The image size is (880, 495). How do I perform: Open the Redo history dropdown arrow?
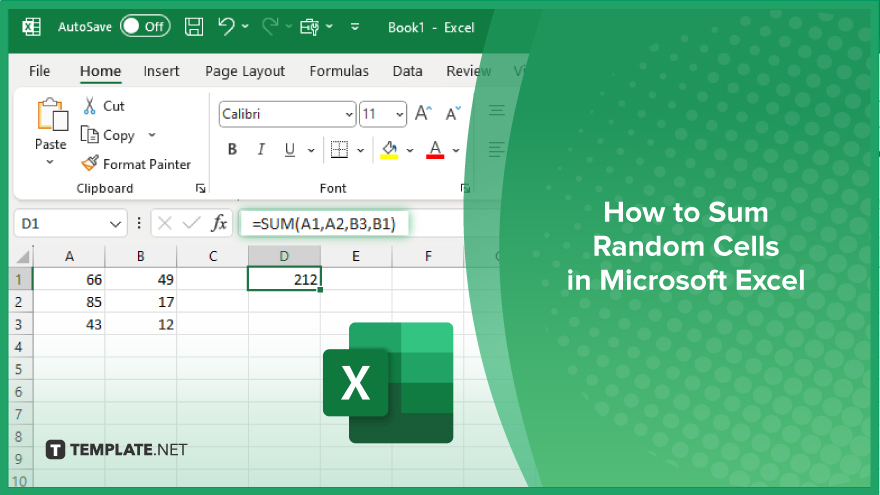pyautogui.click(x=288, y=26)
